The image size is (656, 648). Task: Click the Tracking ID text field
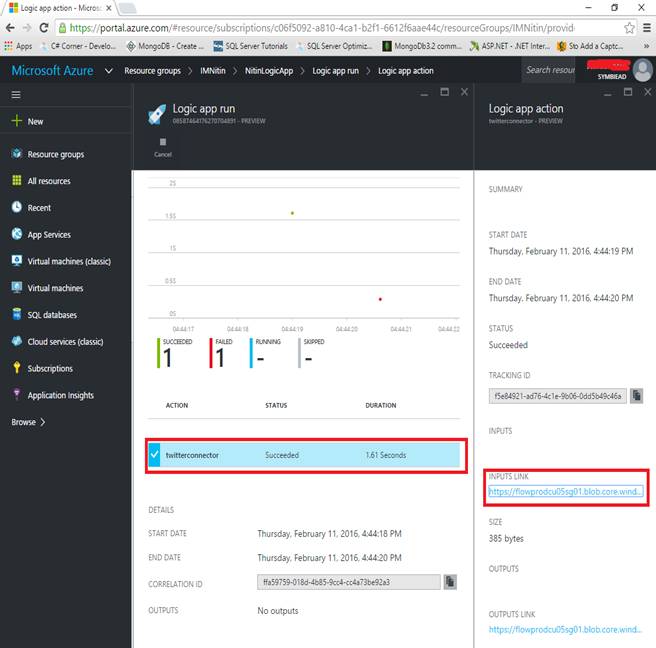click(x=557, y=396)
